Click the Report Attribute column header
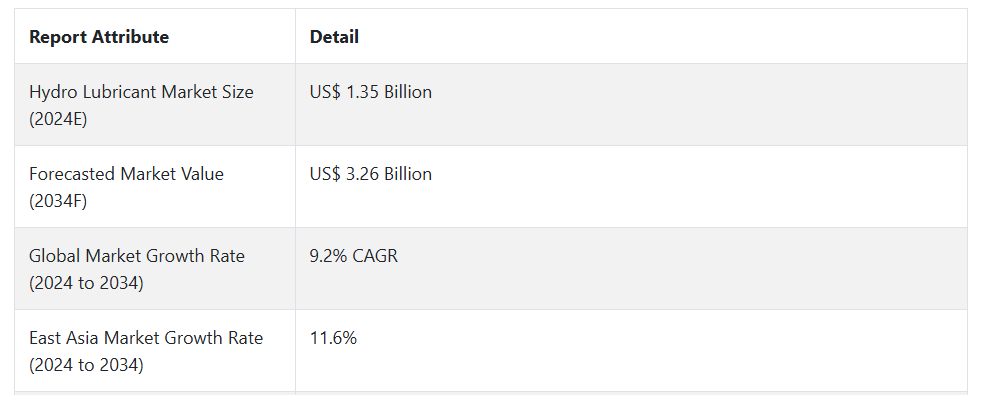 pyautogui.click(x=99, y=37)
